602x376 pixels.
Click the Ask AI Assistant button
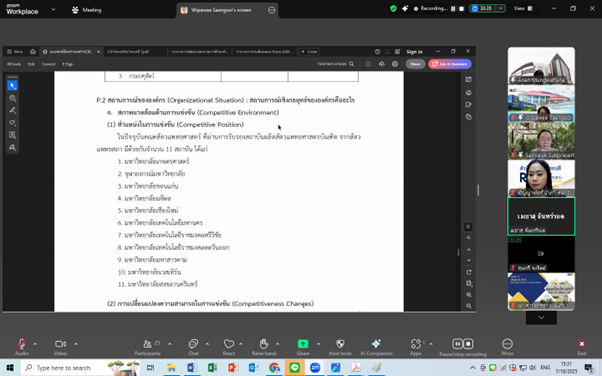(x=450, y=64)
